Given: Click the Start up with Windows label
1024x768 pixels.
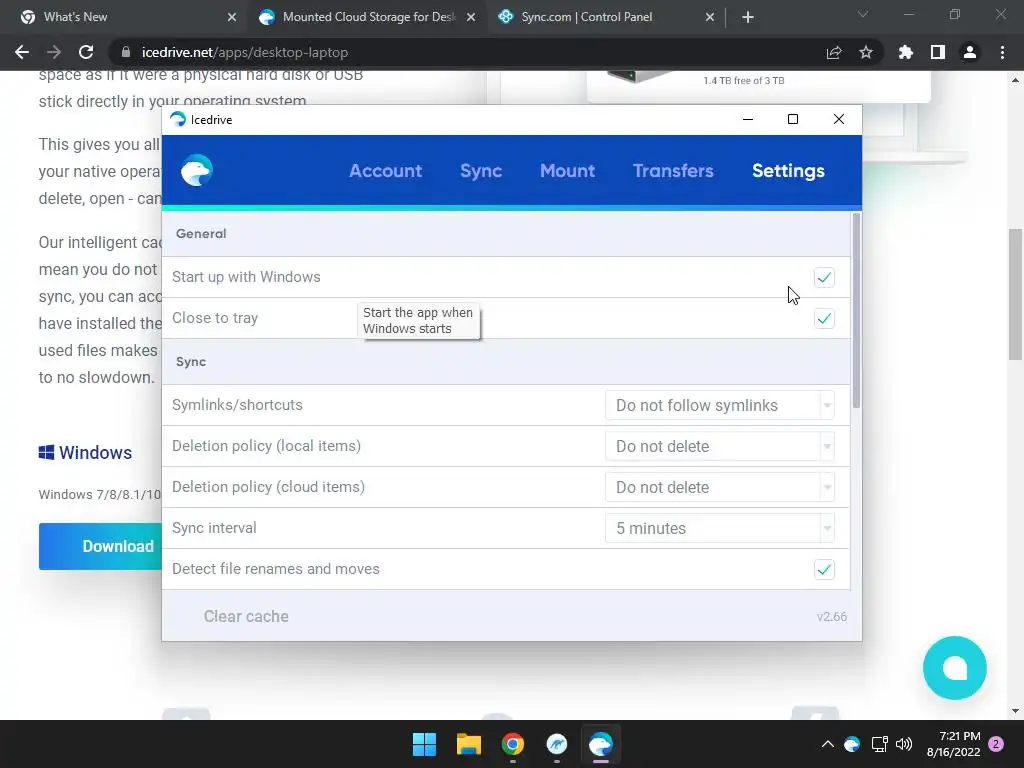Looking at the screenshot, I should (x=246, y=277).
